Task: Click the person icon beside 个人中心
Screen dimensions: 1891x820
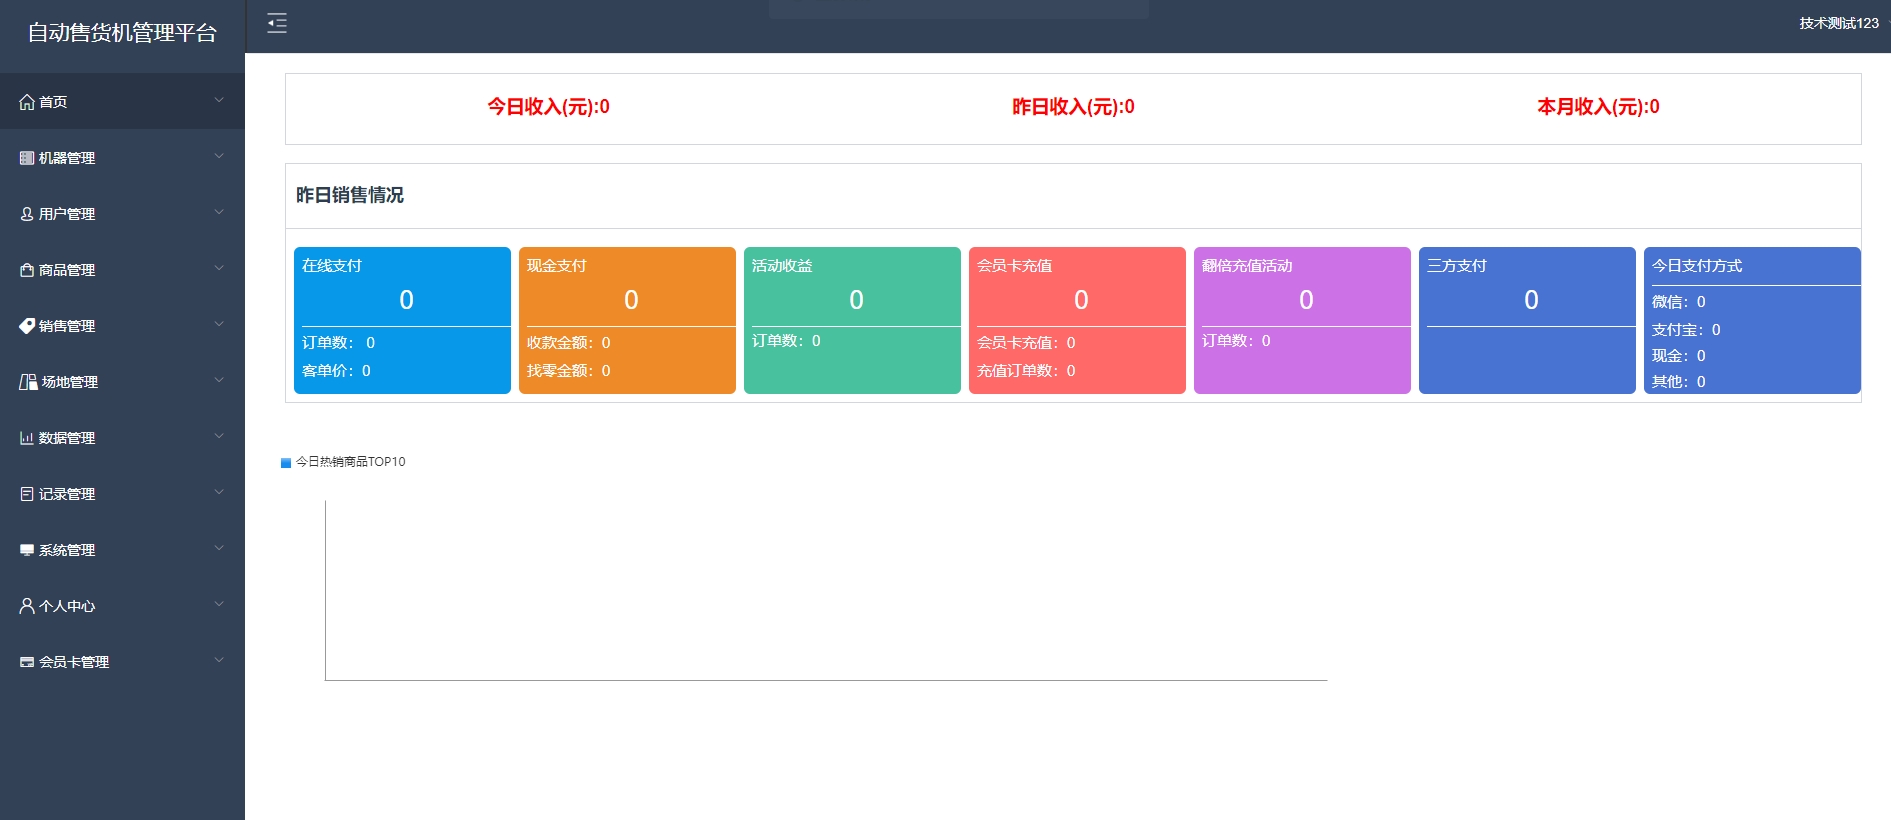Action: click(27, 606)
